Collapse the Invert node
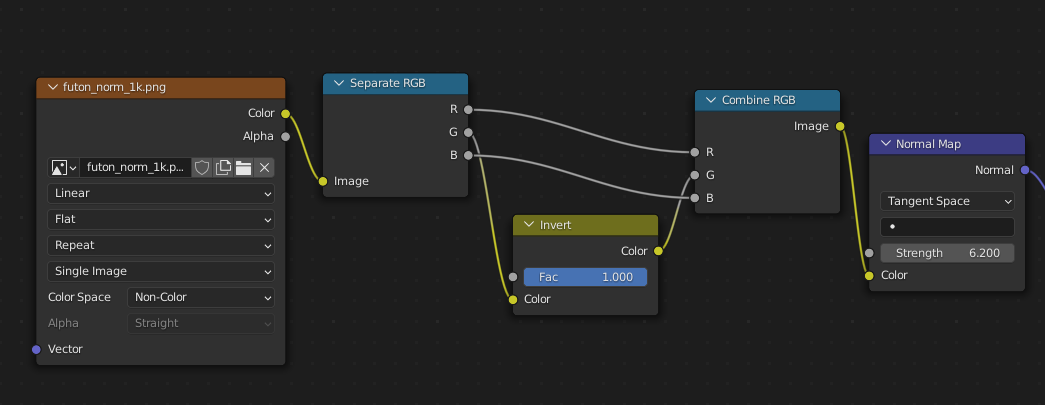 point(528,225)
